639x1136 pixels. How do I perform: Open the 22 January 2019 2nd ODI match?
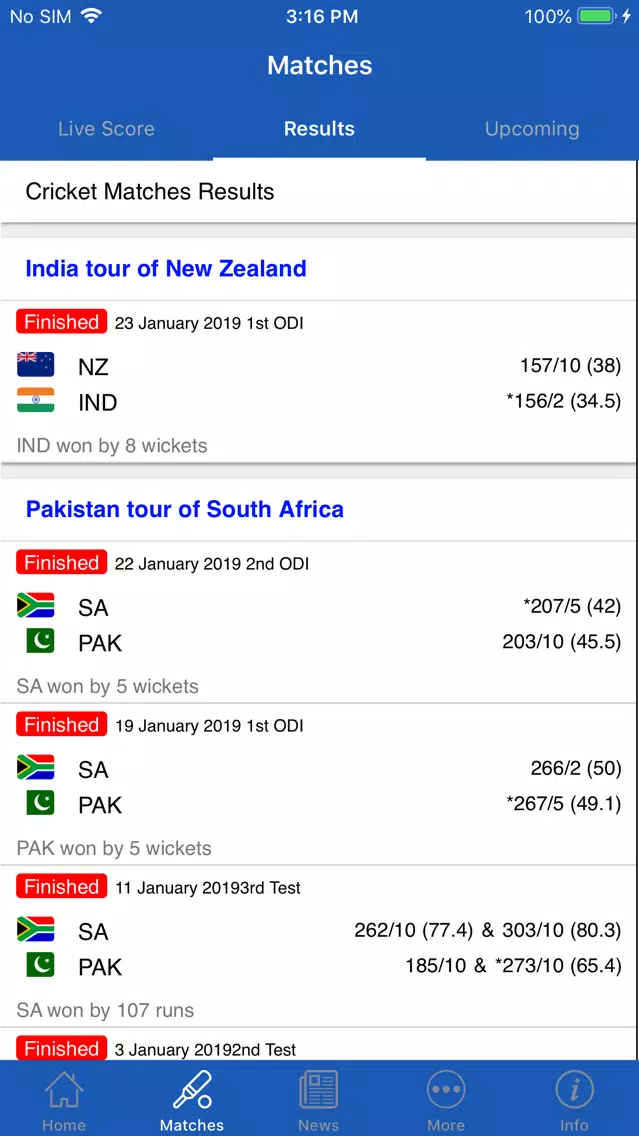pyautogui.click(x=319, y=622)
